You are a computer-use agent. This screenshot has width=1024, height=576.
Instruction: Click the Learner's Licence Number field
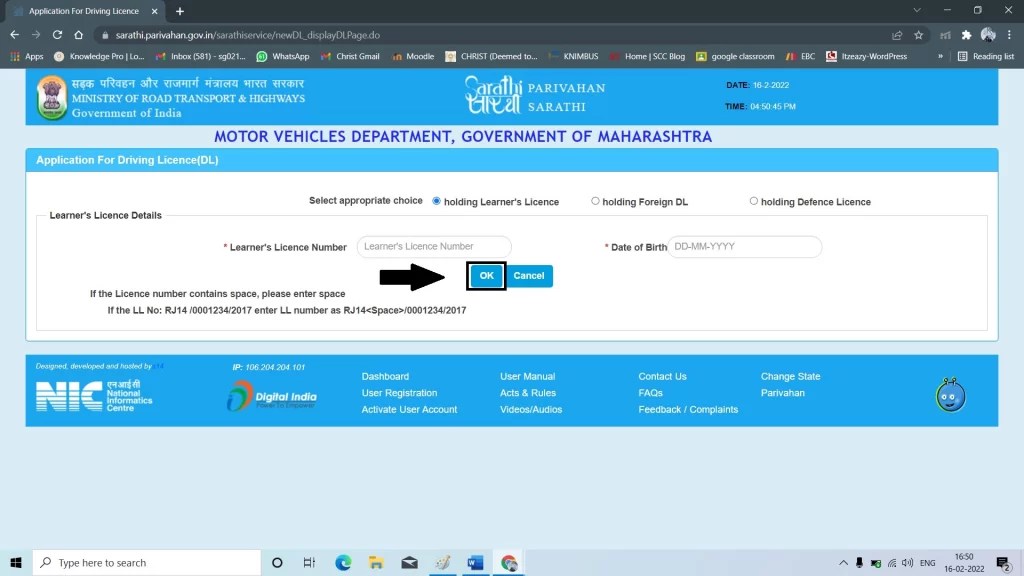[433, 246]
